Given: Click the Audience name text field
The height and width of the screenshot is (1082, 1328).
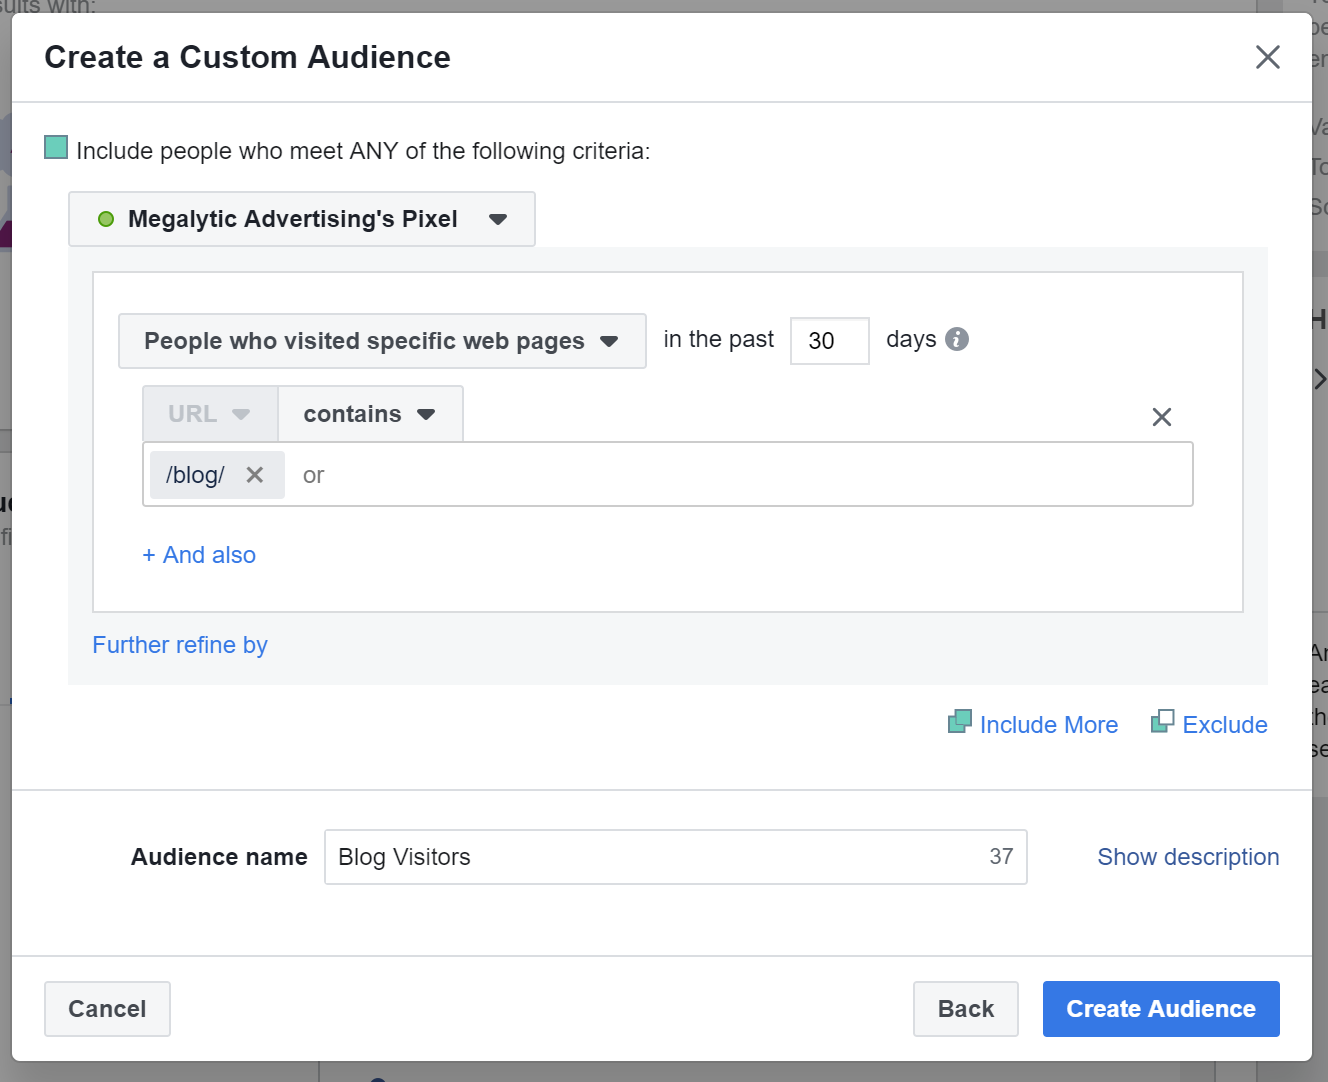Looking at the screenshot, I should [676, 857].
